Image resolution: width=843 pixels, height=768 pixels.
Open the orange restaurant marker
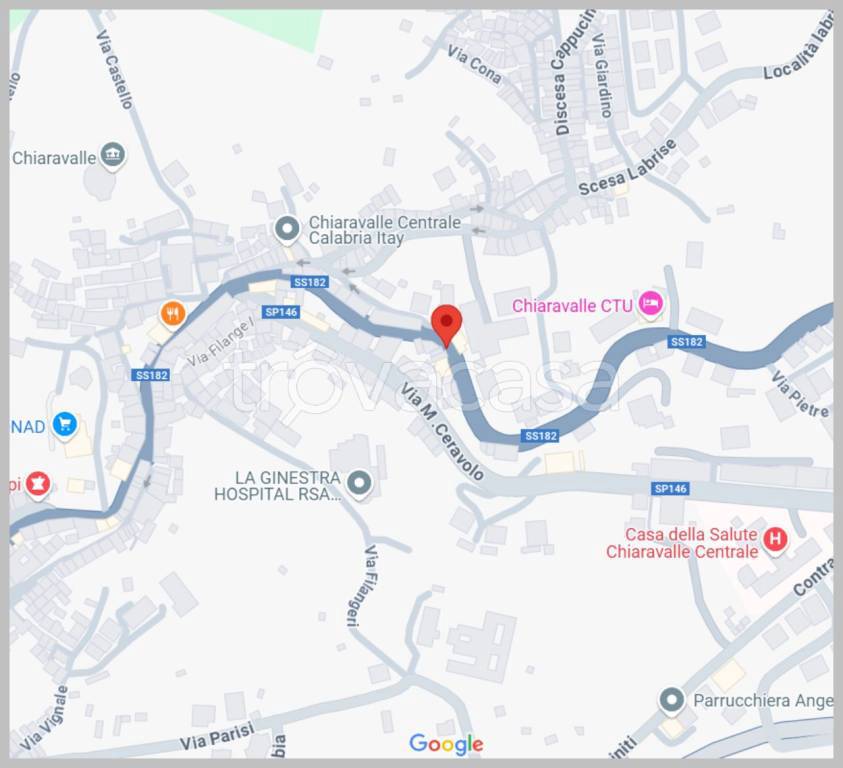tap(173, 314)
